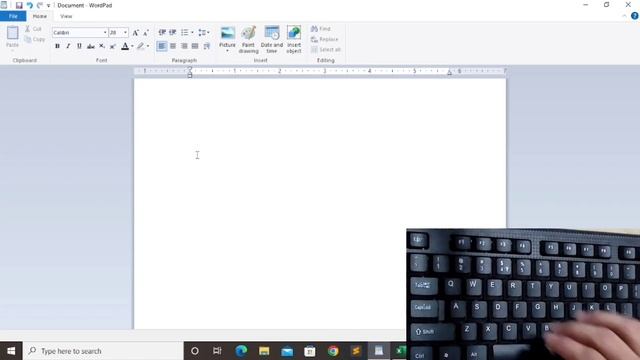Undo the last action

coord(29,5)
